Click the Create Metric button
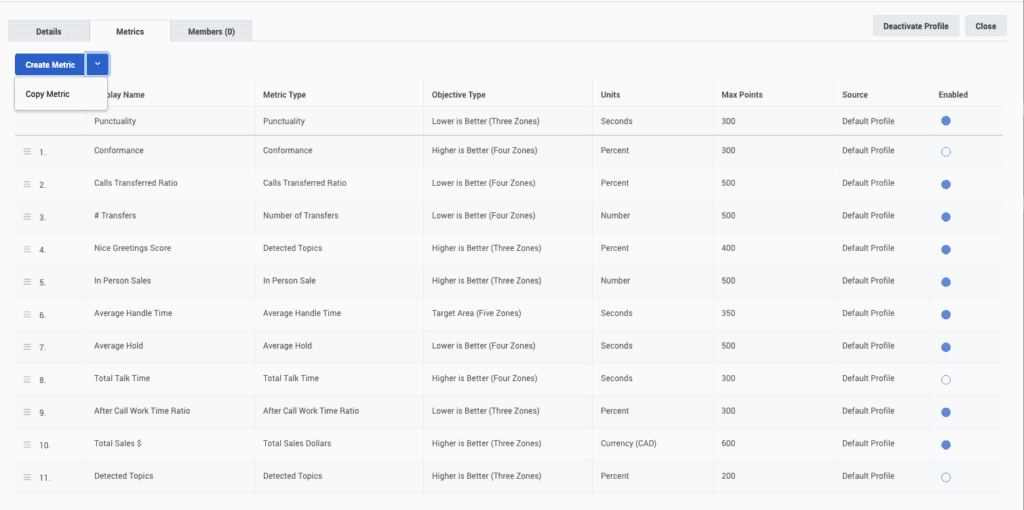Screen dimensions: 1024x510 tap(50, 64)
